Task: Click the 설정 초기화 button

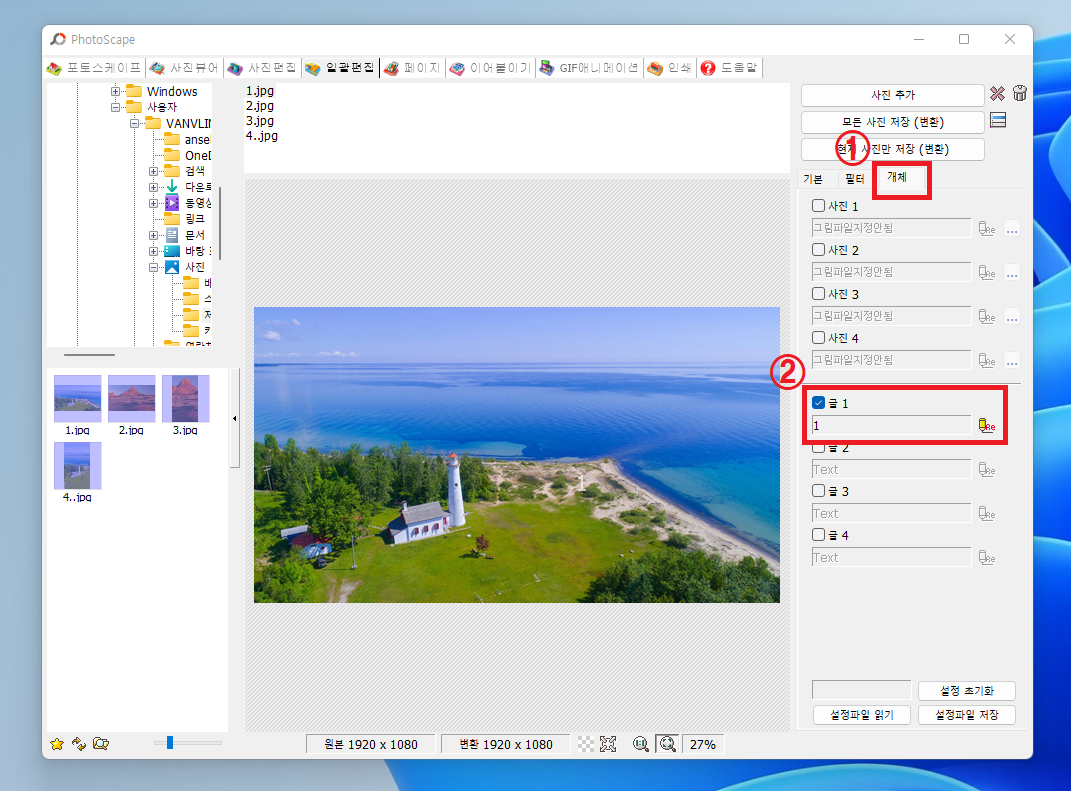Action: [966, 691]
